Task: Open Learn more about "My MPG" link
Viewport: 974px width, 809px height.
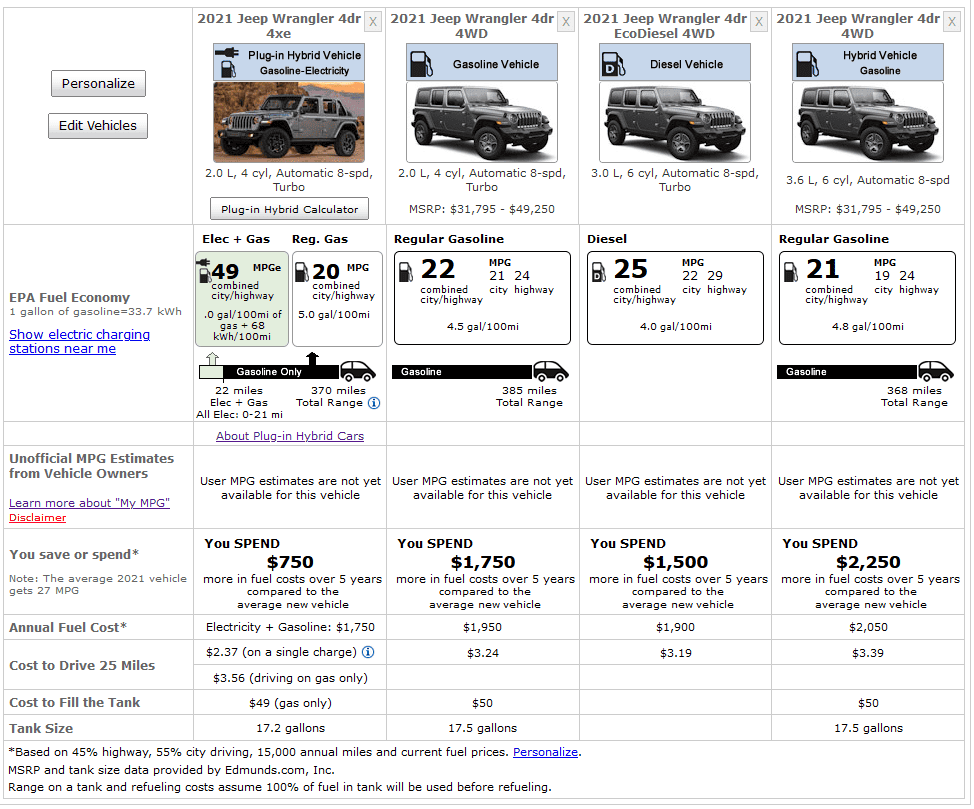Action: point(89,503)
